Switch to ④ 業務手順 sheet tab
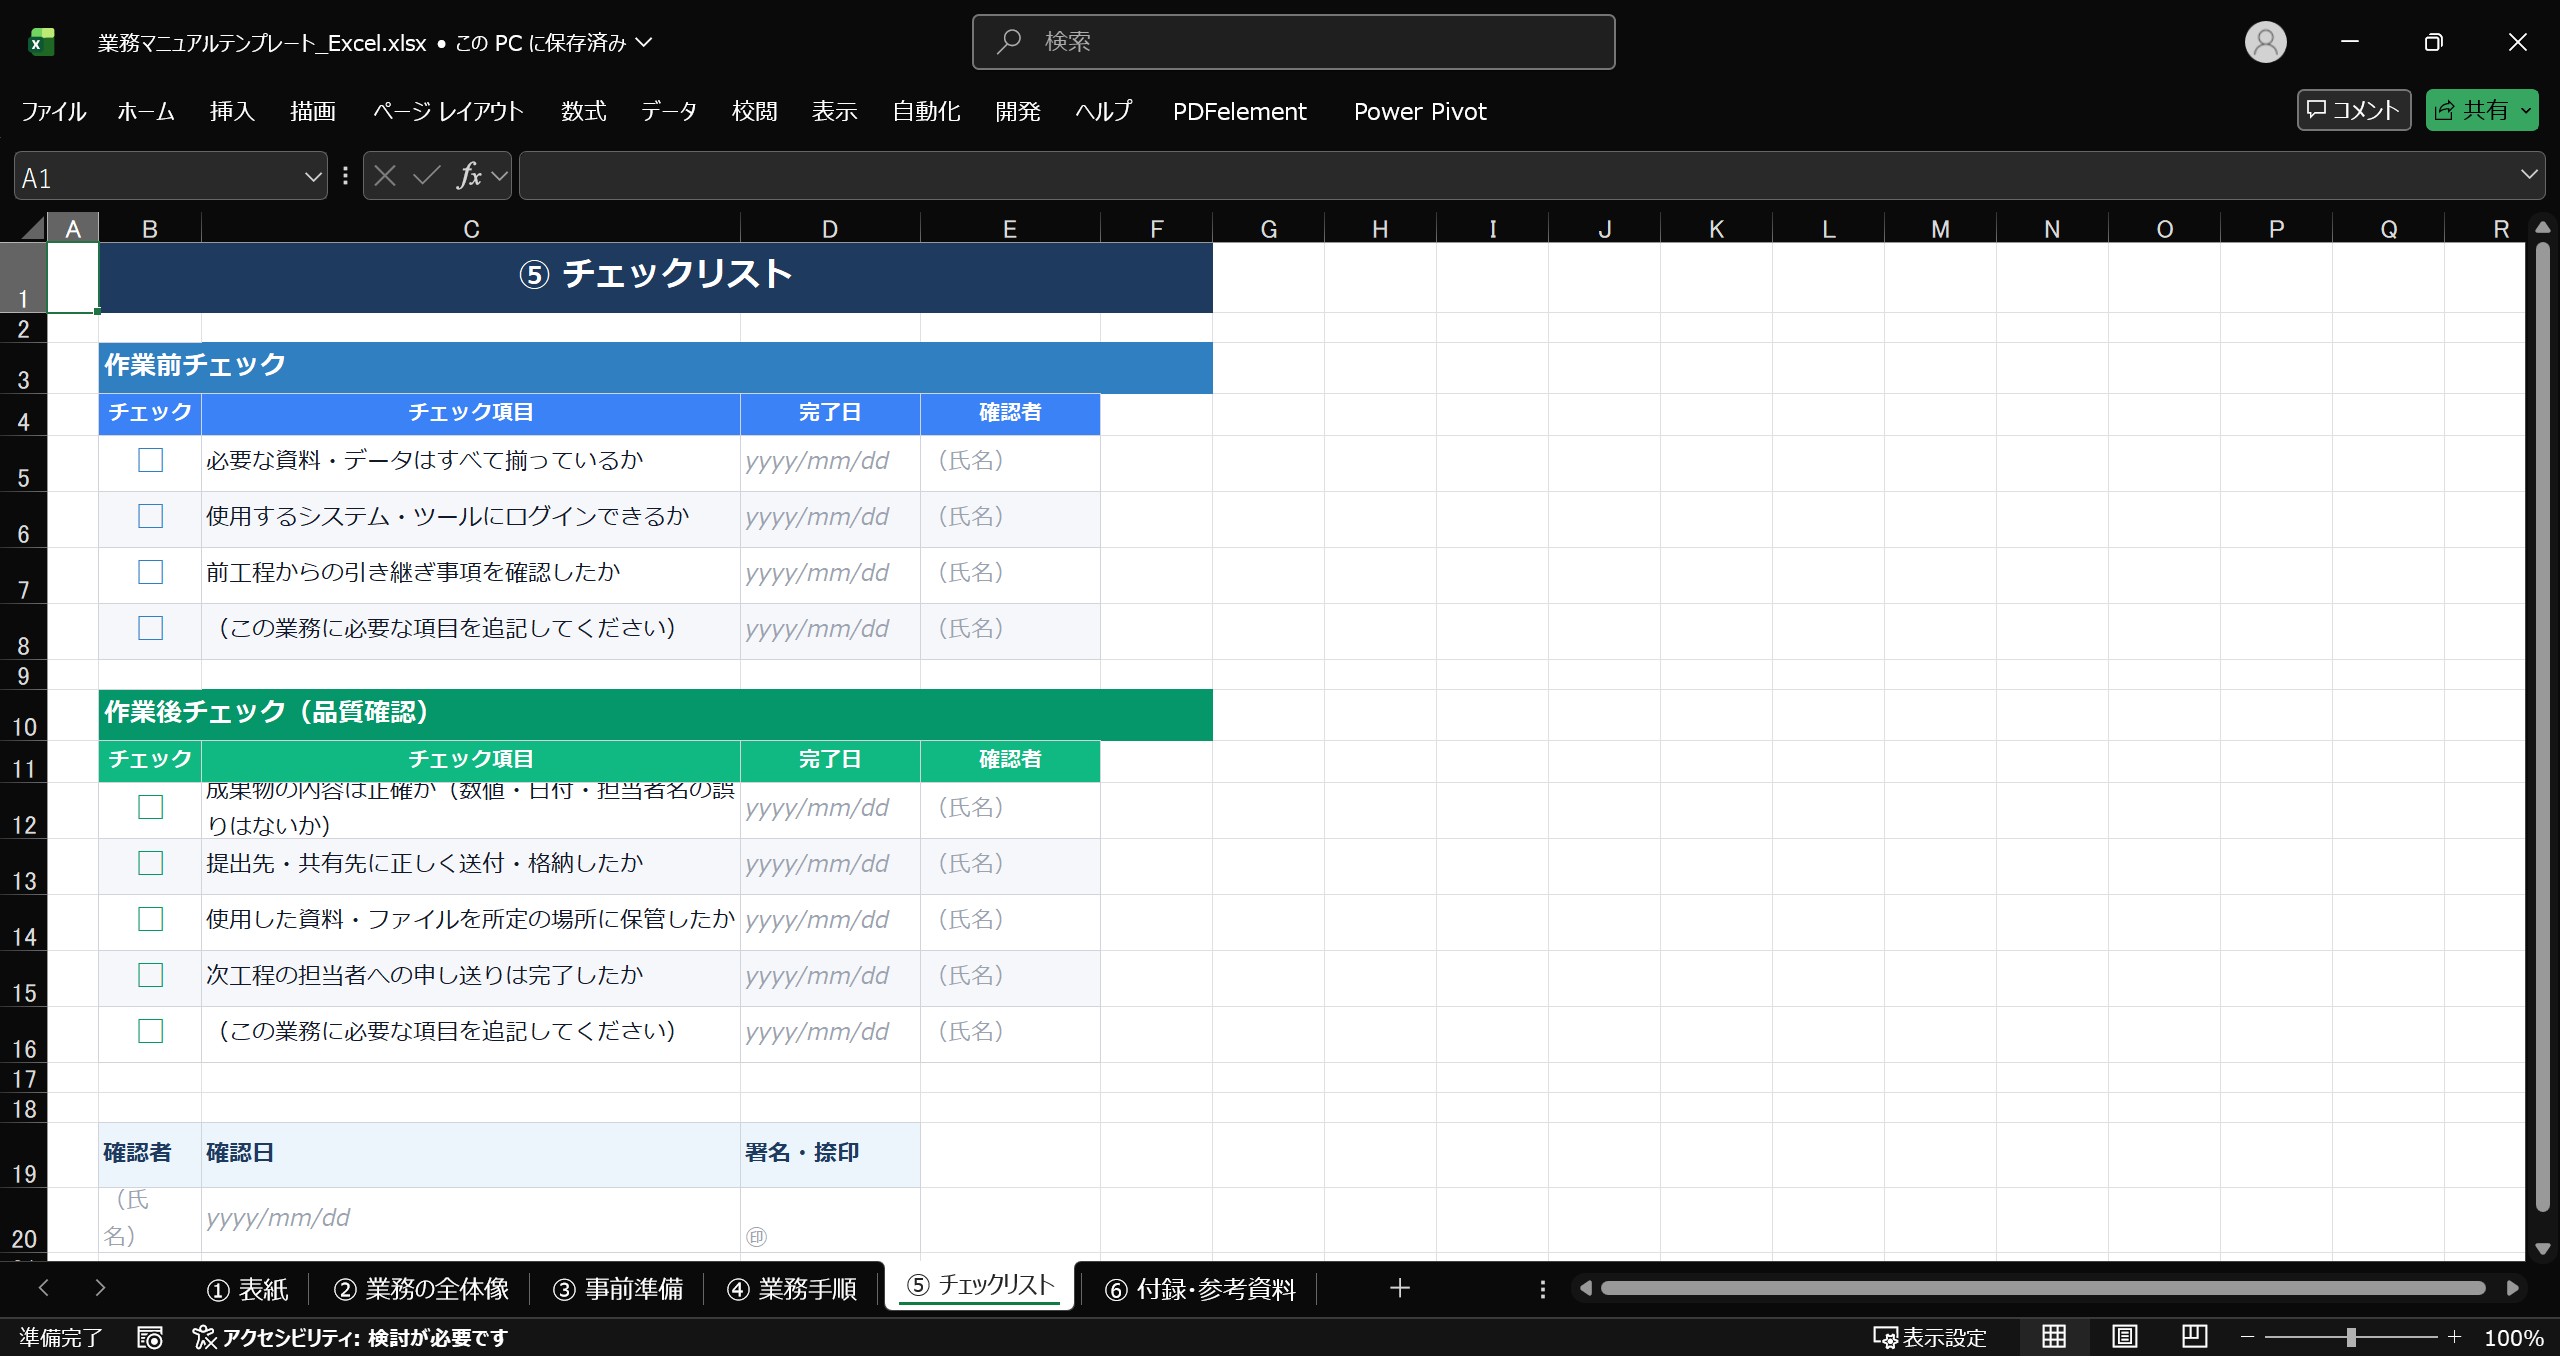This screenshot has height=1356, width=2560. 791,1289
